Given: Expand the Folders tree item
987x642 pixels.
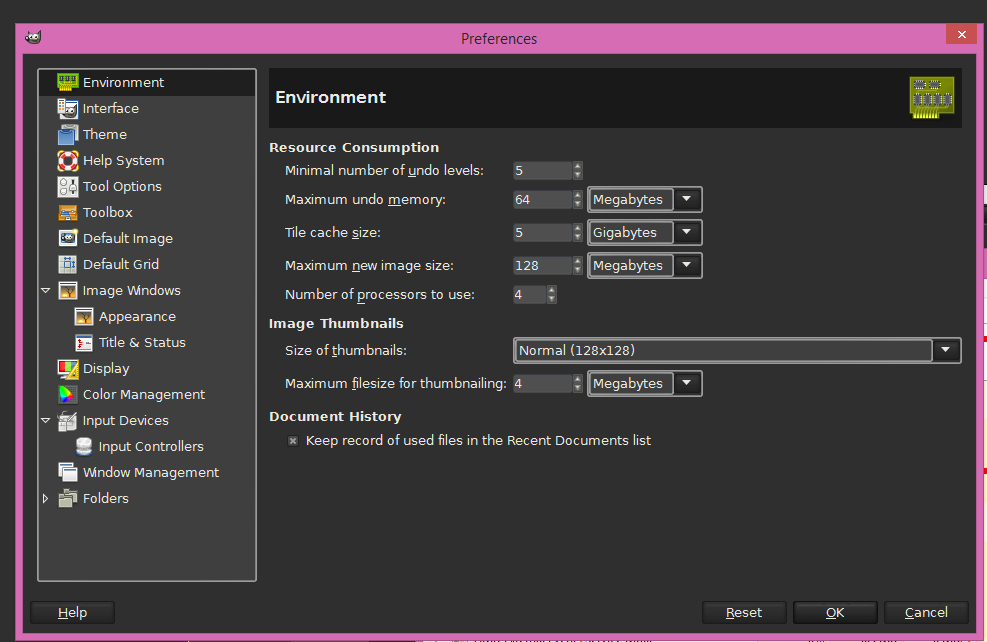Looking at the screenshot, I should pos(45,498).
